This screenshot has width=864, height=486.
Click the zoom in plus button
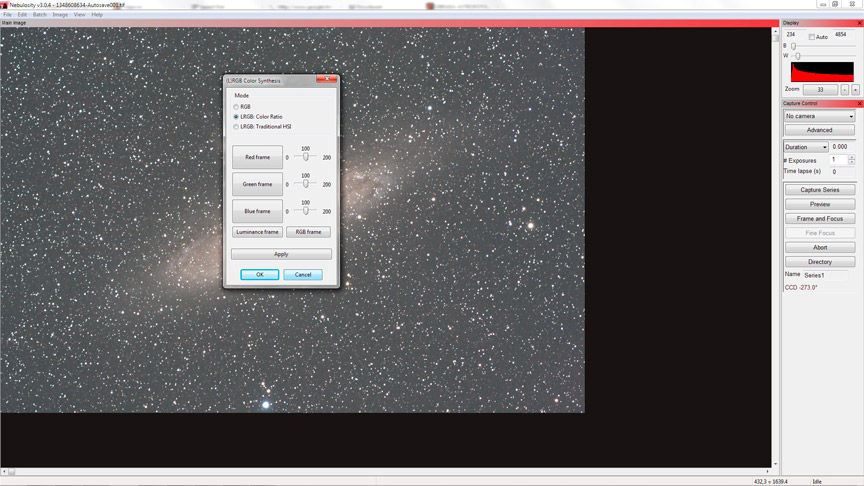[x=855, y=90]
